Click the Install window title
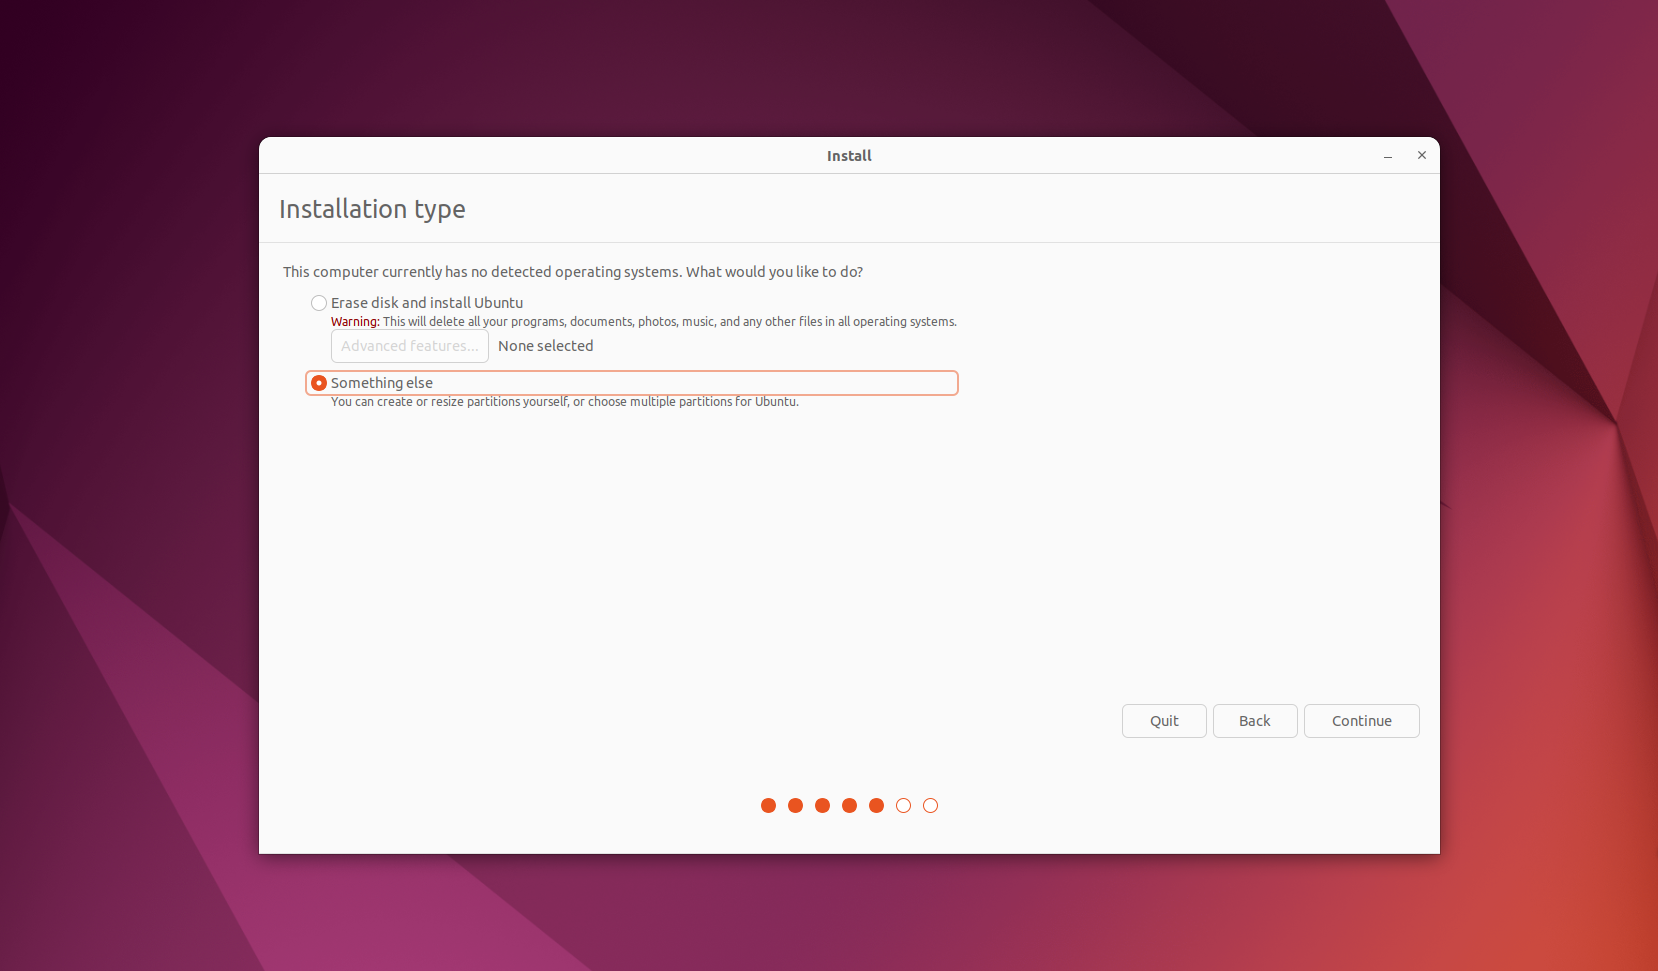Screen dimensions: 1658x971 point(849,156)
